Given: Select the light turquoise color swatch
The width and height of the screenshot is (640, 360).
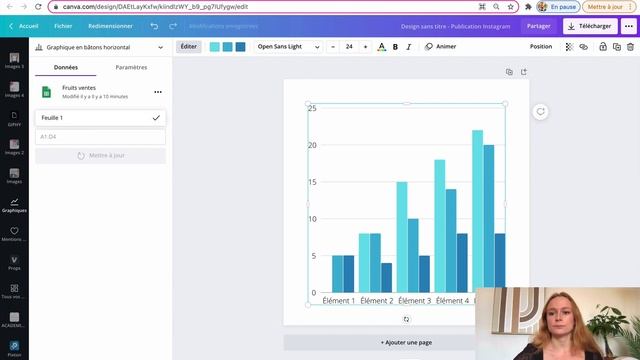Looking at the screenshot, I should click(x=215, y=47).
